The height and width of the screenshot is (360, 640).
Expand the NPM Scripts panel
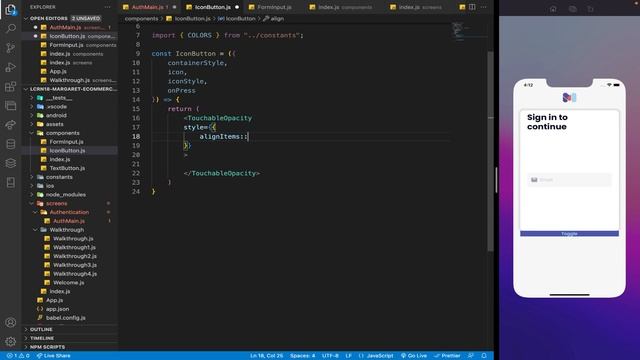(x=47, y=347)
